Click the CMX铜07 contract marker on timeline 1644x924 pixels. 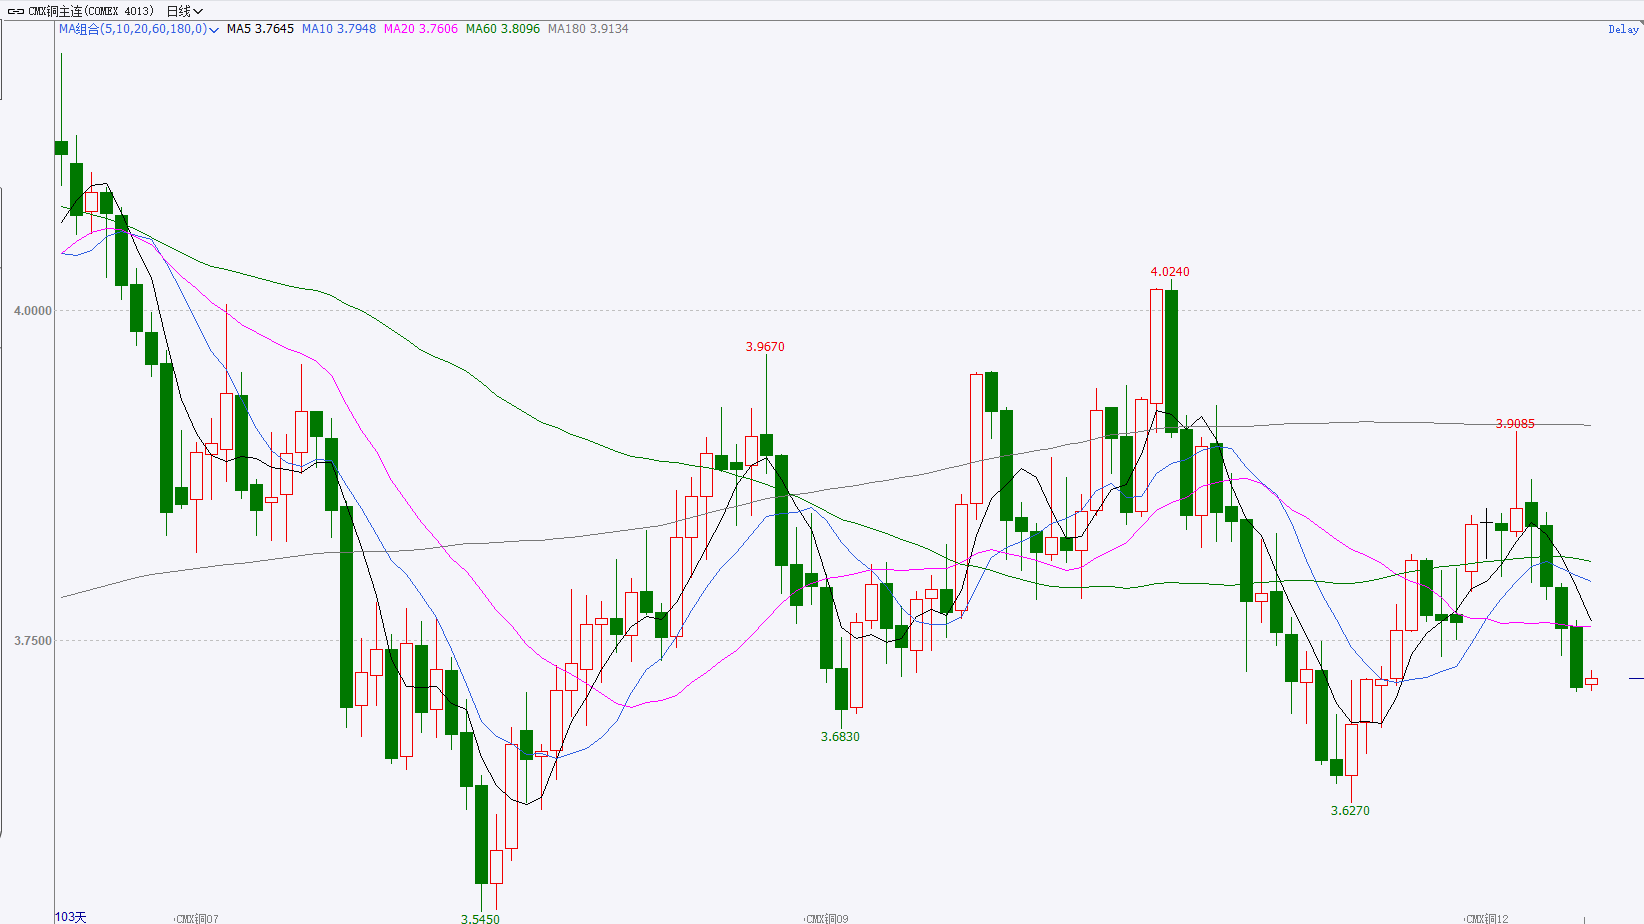(x=197, y=918)
